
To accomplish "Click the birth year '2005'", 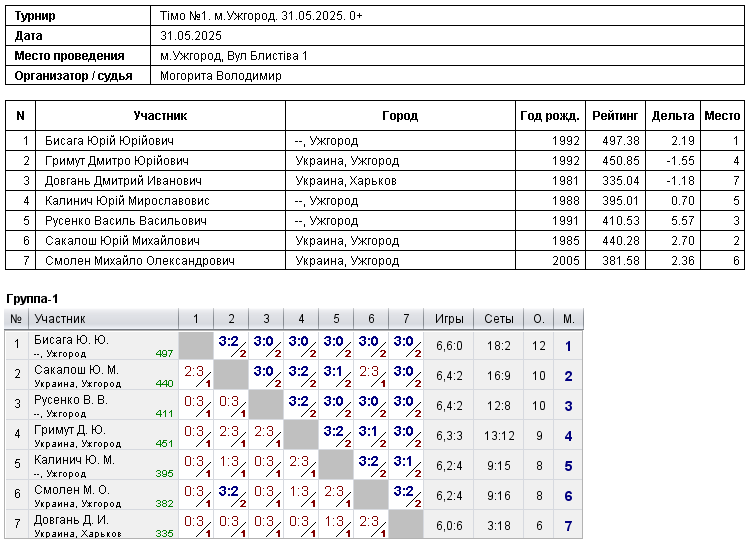I will (566, 261).
